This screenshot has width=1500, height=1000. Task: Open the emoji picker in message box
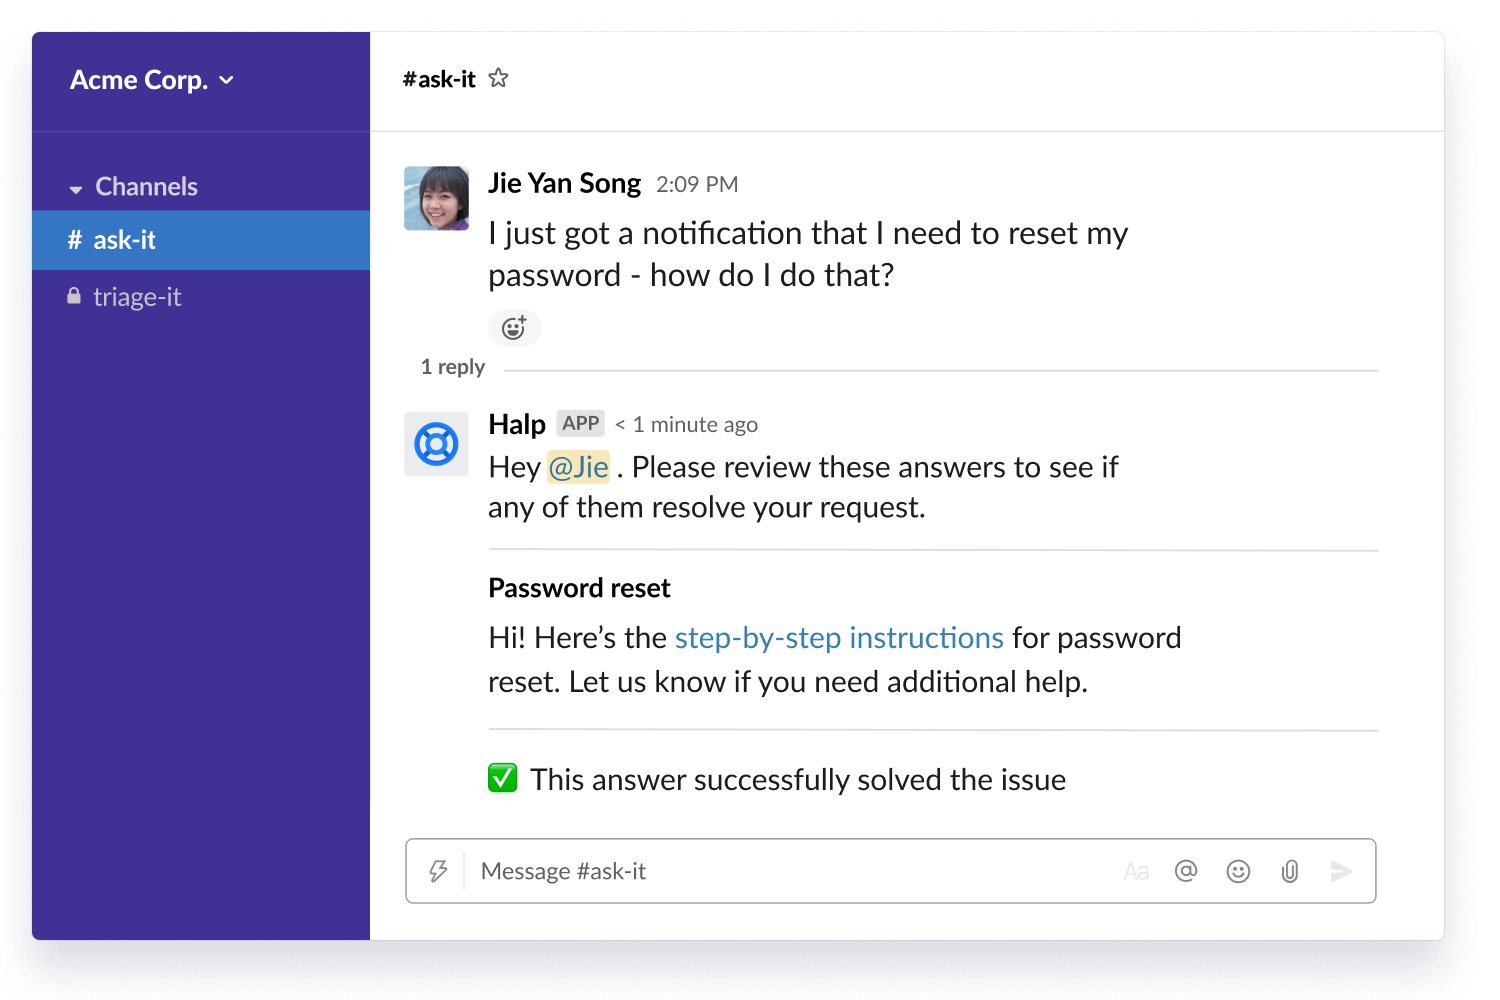click(1238, 871)
